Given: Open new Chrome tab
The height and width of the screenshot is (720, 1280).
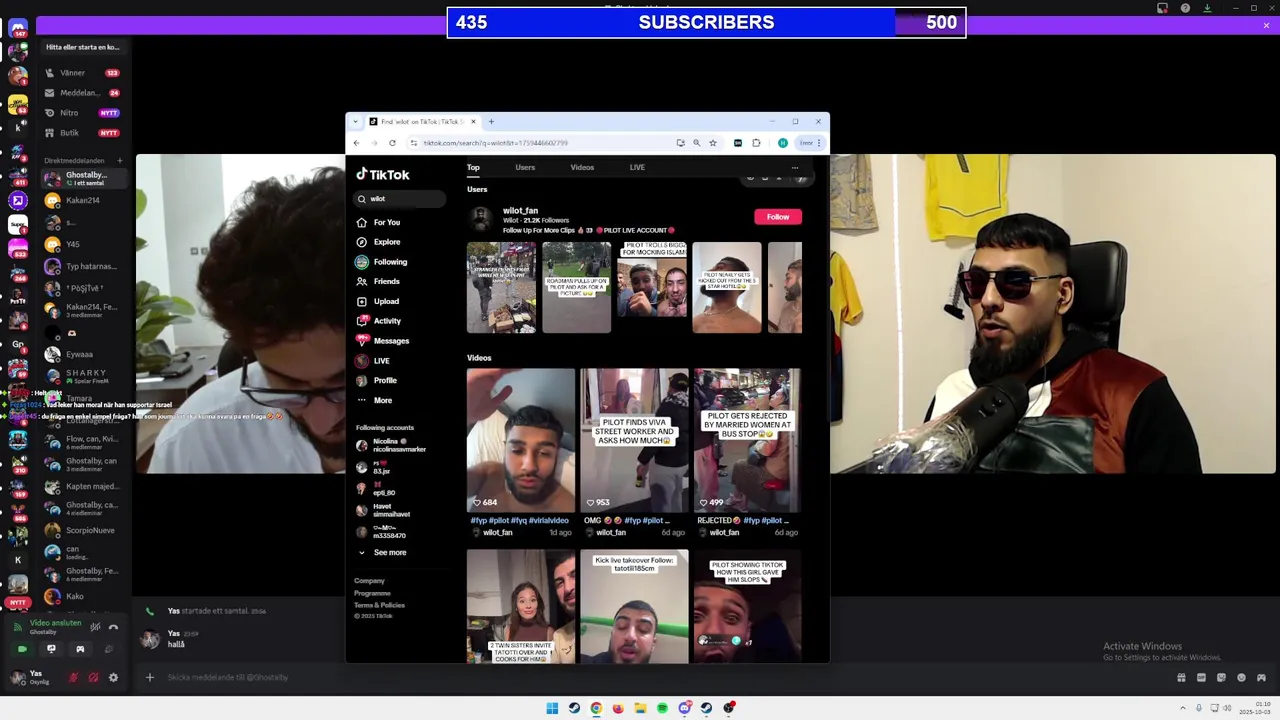Looking at the screenshot, I should pyautogui.click(x=490, y=122).
